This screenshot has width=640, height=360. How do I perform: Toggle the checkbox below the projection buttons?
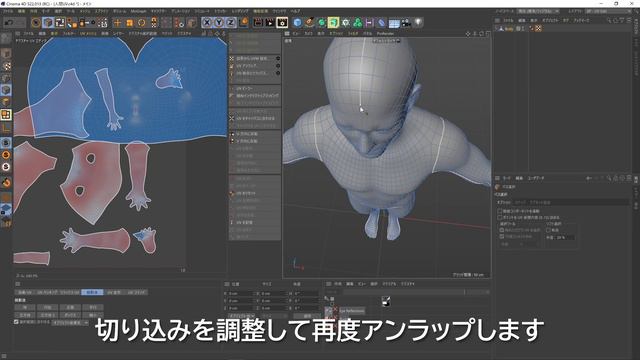(16, 322)
